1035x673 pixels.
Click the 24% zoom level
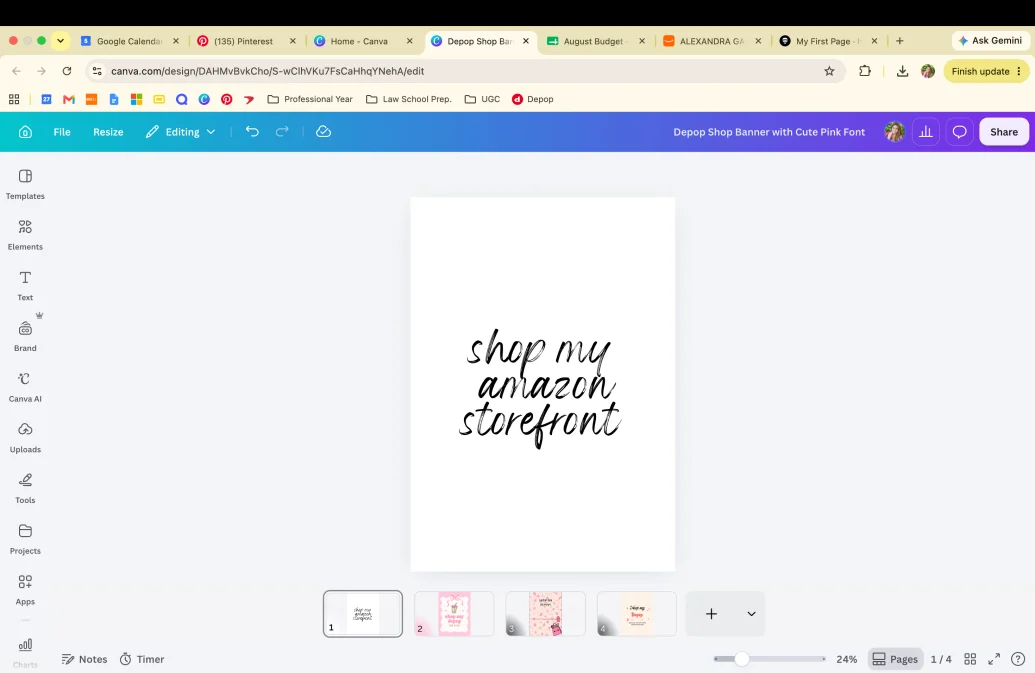(847, 659)
